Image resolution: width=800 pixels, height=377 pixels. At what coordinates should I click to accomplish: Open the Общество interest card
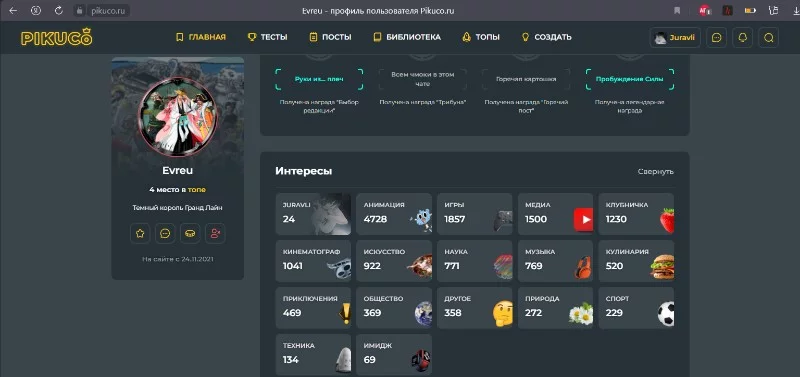pyautogui.click(x=394, y=308)
